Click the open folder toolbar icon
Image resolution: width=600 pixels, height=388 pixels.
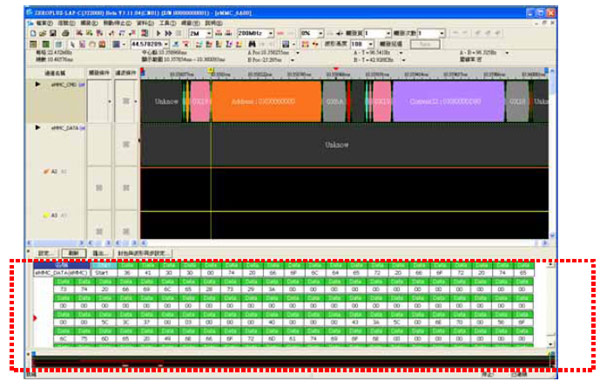(43, 33)
